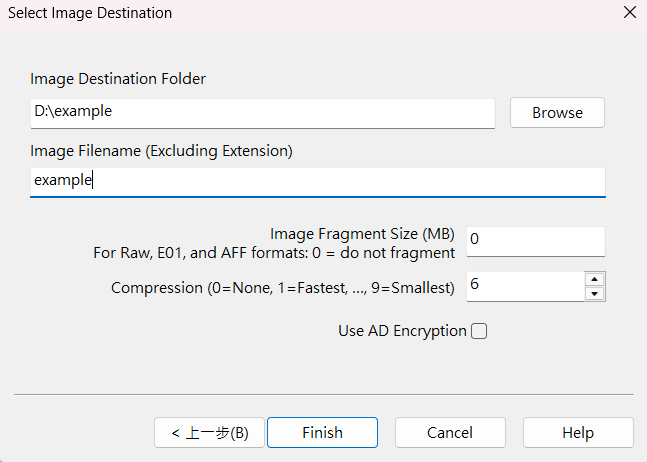
Task: Close the Select Image Destination dialog
Action: (629, 14)
